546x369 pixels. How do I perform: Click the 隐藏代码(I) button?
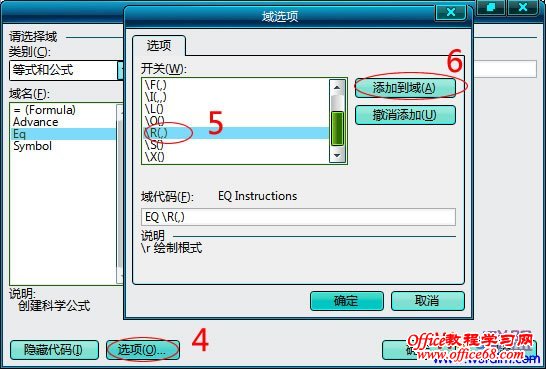pos(54,350)
